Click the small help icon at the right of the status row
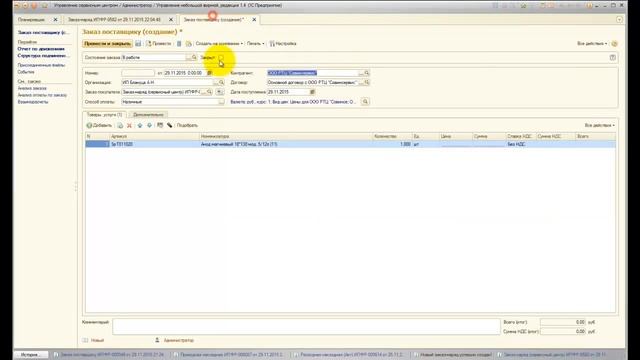This screenshot has height=360, width=640. pyautogui.click(x=613, y=58)
